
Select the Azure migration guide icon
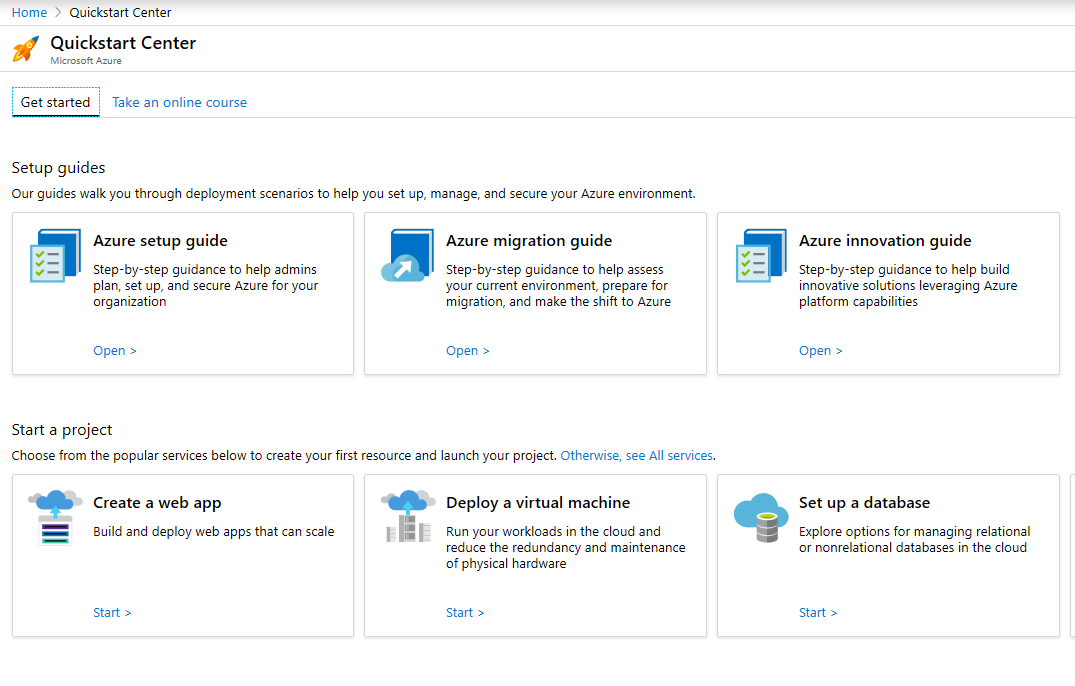tap(408, 256)
